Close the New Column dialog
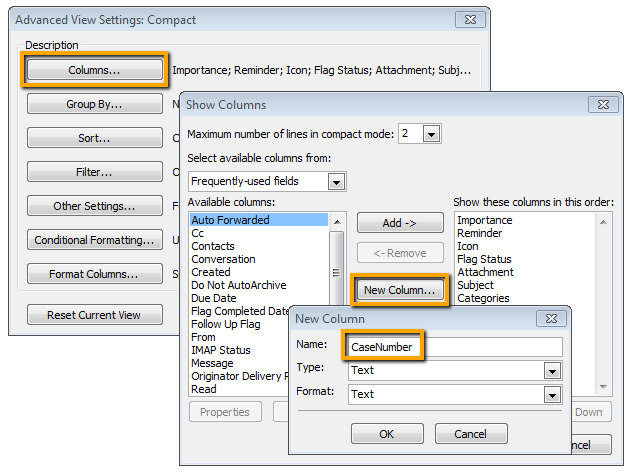This screenshot has width=631, height=473. [551, 319]
